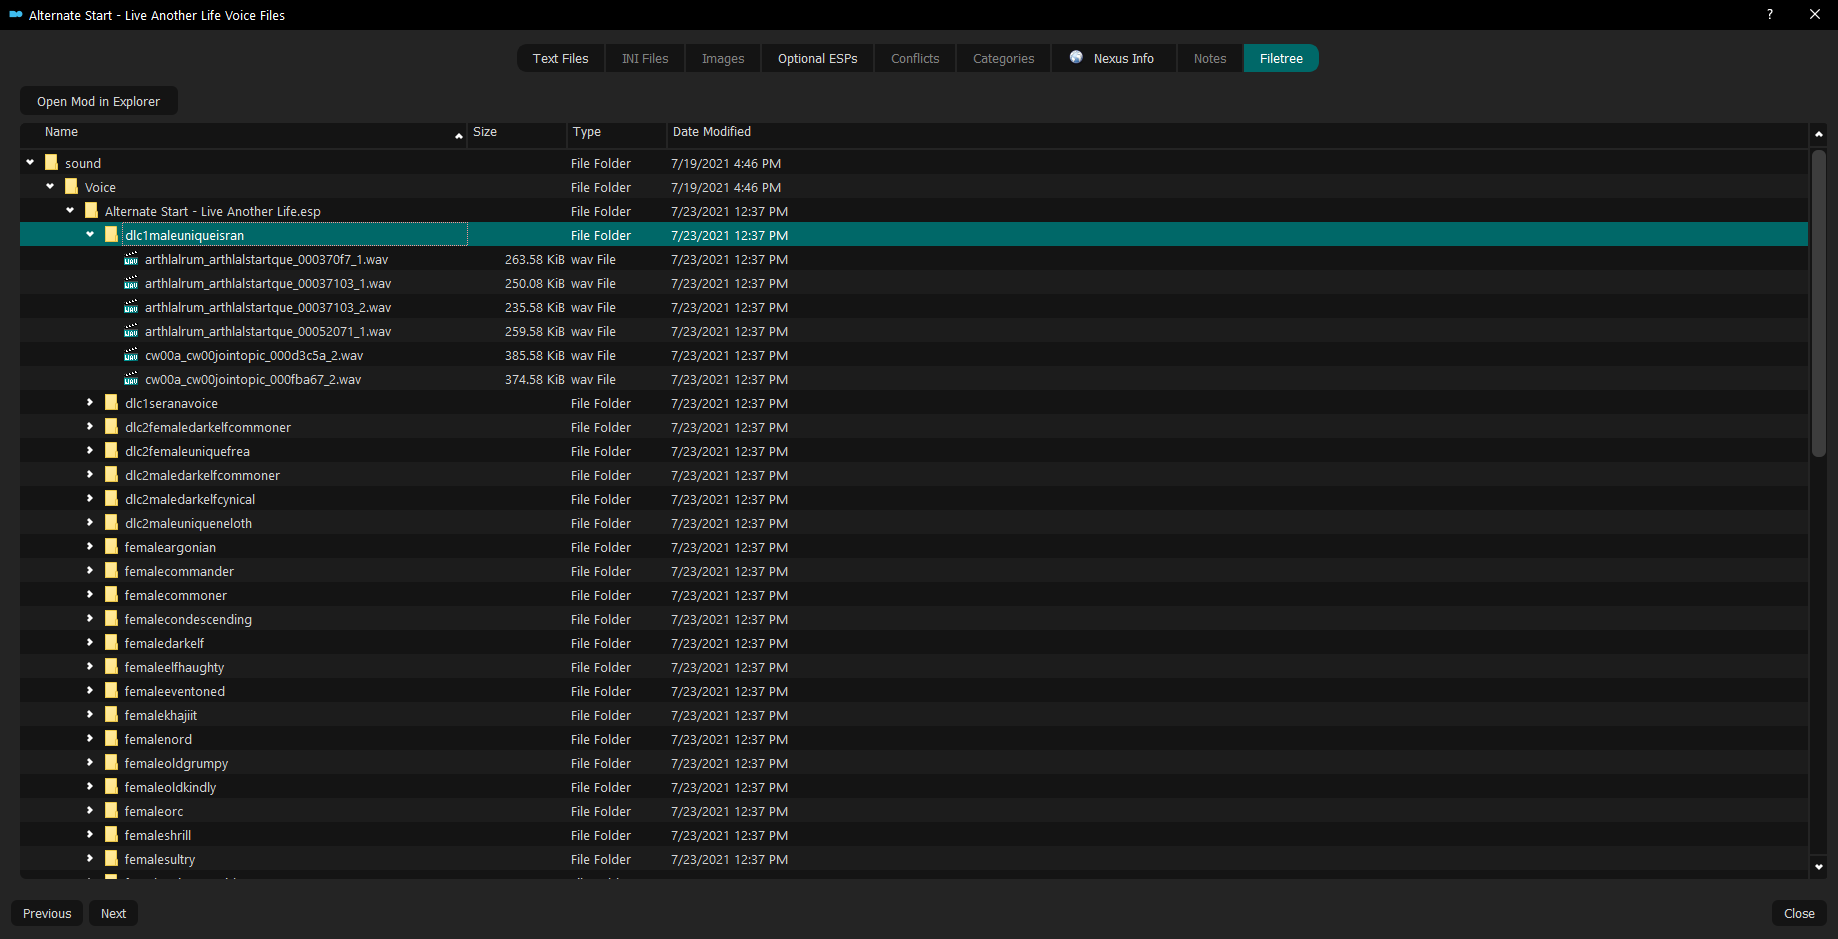This screenshot has height=939, width=1838.
Task: Click the Close button at bottom
Action: pos(1799,913)
